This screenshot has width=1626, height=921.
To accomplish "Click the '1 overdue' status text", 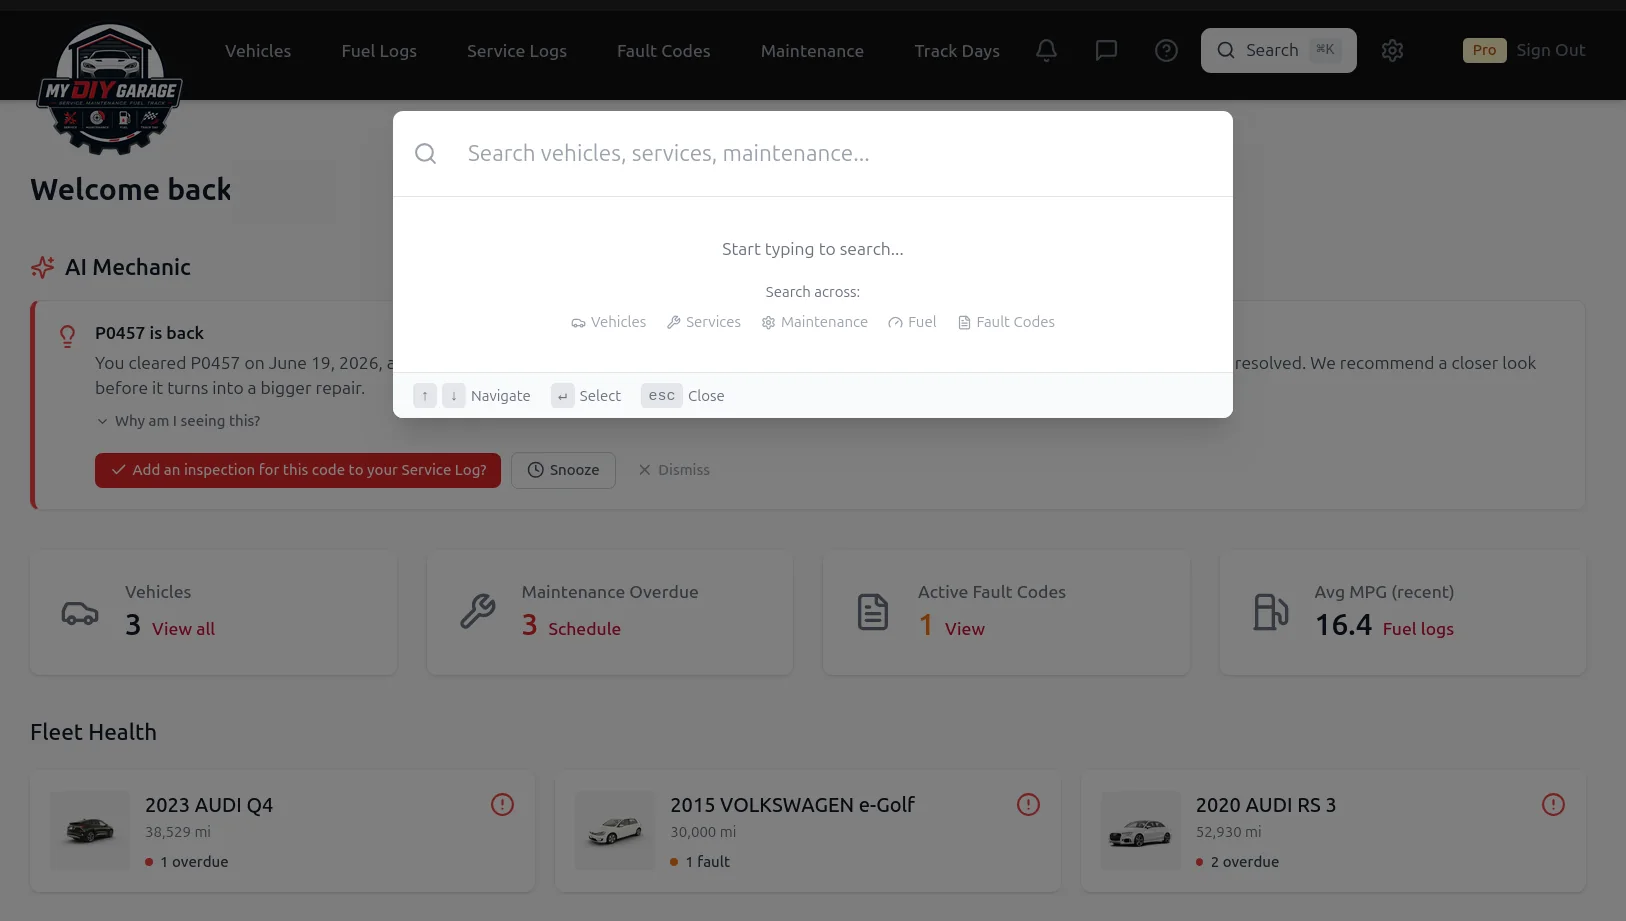I will [x=194, y=862].
